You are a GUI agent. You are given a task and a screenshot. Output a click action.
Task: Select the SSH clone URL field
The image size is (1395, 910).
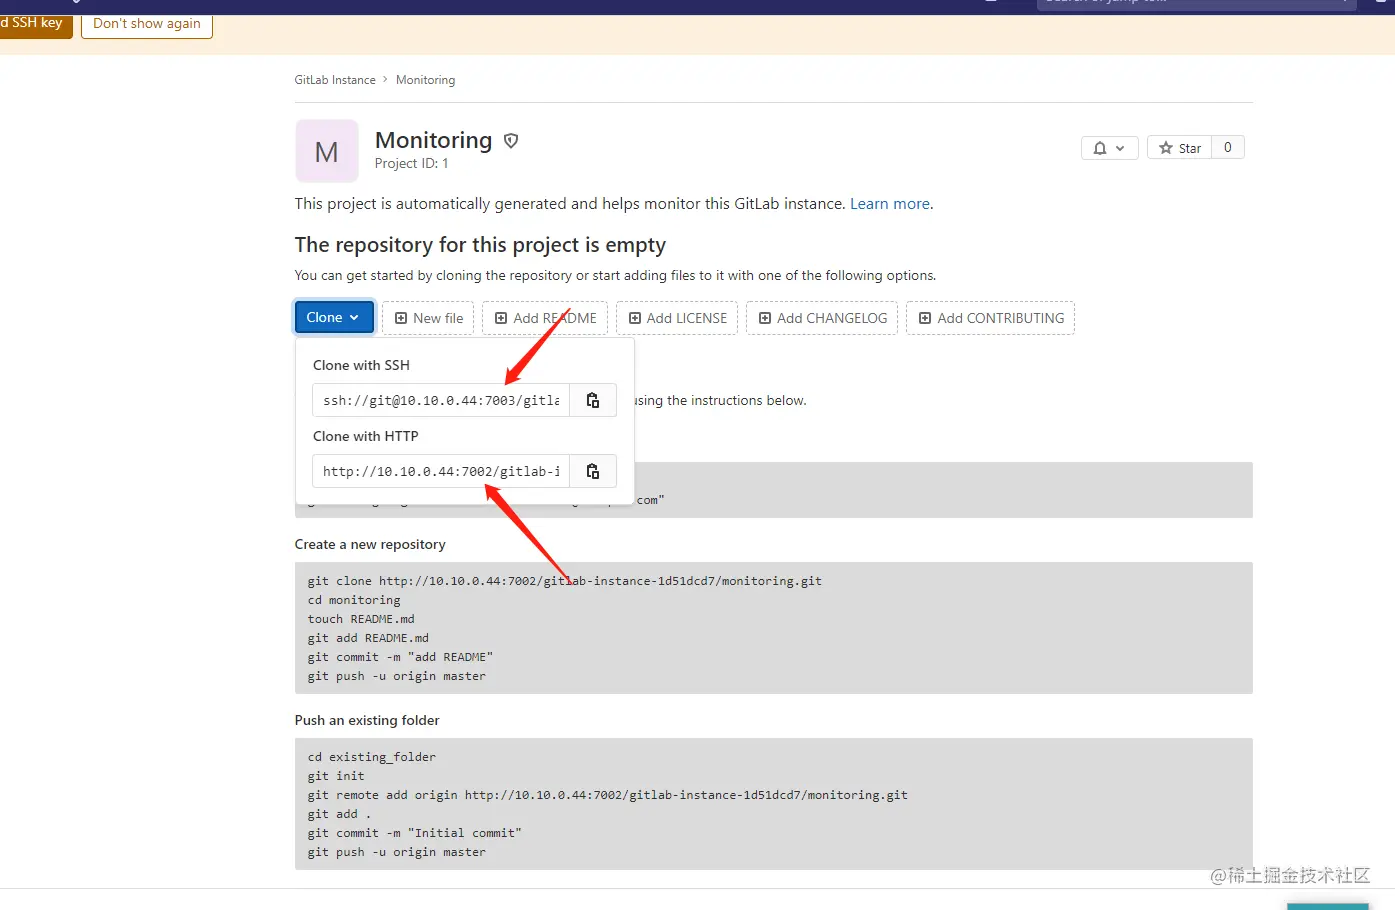click(x=441, y=400)
